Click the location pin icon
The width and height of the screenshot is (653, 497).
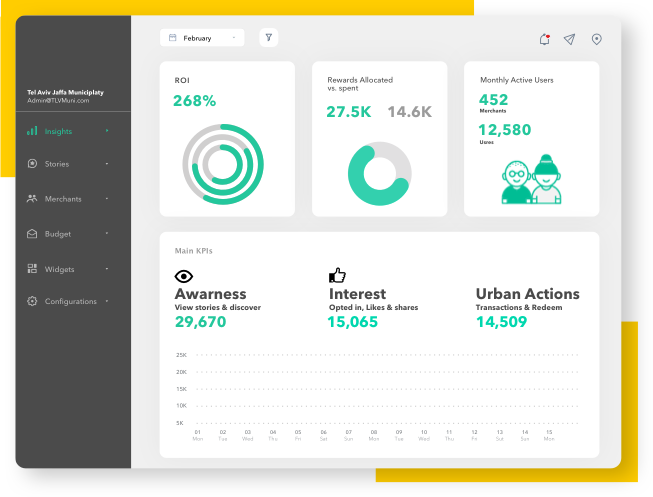point(597,39)
